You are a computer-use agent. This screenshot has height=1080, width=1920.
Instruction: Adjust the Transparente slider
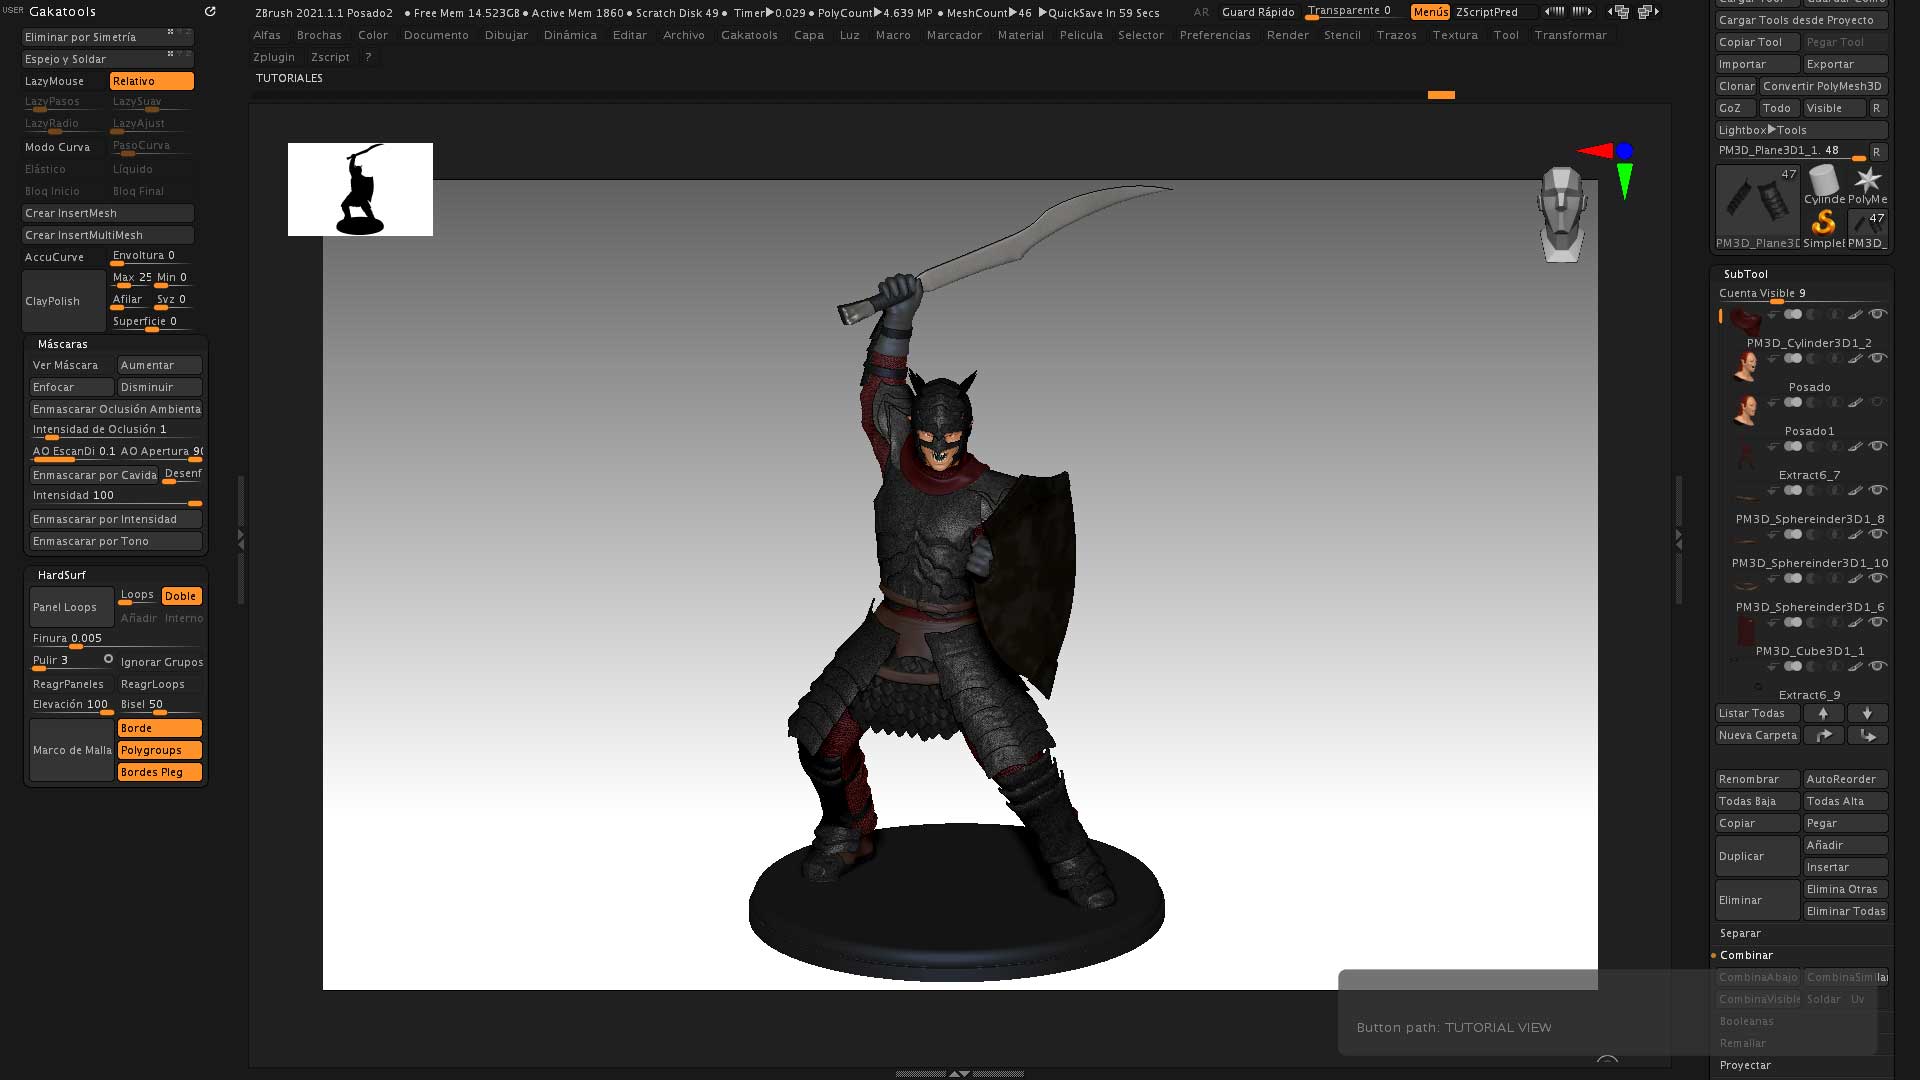pos(1355,12)
